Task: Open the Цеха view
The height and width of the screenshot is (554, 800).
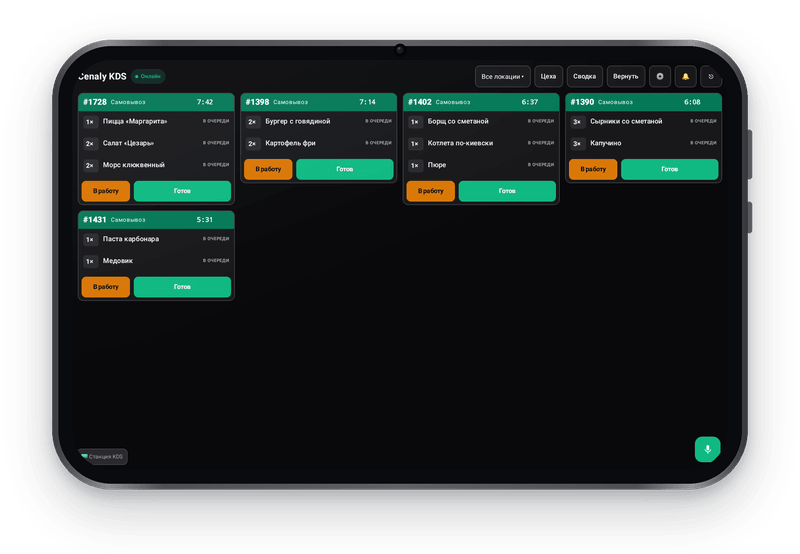Action: pyautogui.click(x=548, y=77)
